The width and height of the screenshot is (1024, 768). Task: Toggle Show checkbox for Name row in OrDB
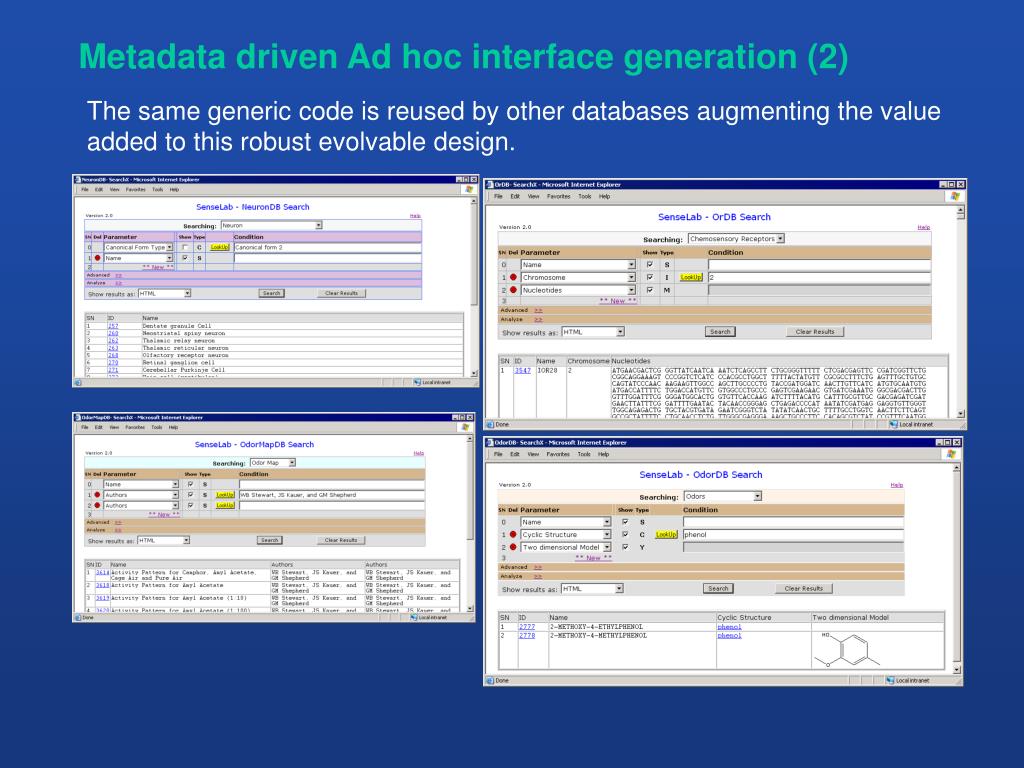click(x=650, y=264)
